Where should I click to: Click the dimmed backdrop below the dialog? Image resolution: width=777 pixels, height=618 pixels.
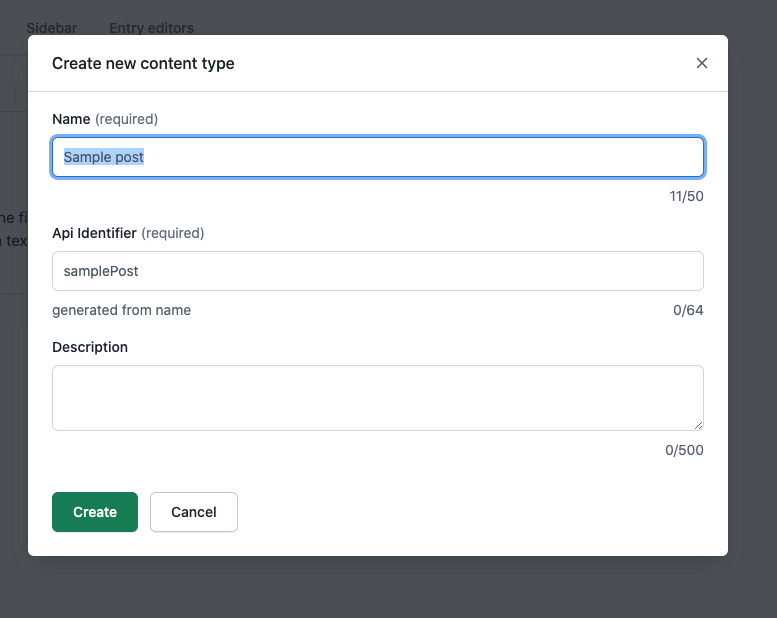388,588
